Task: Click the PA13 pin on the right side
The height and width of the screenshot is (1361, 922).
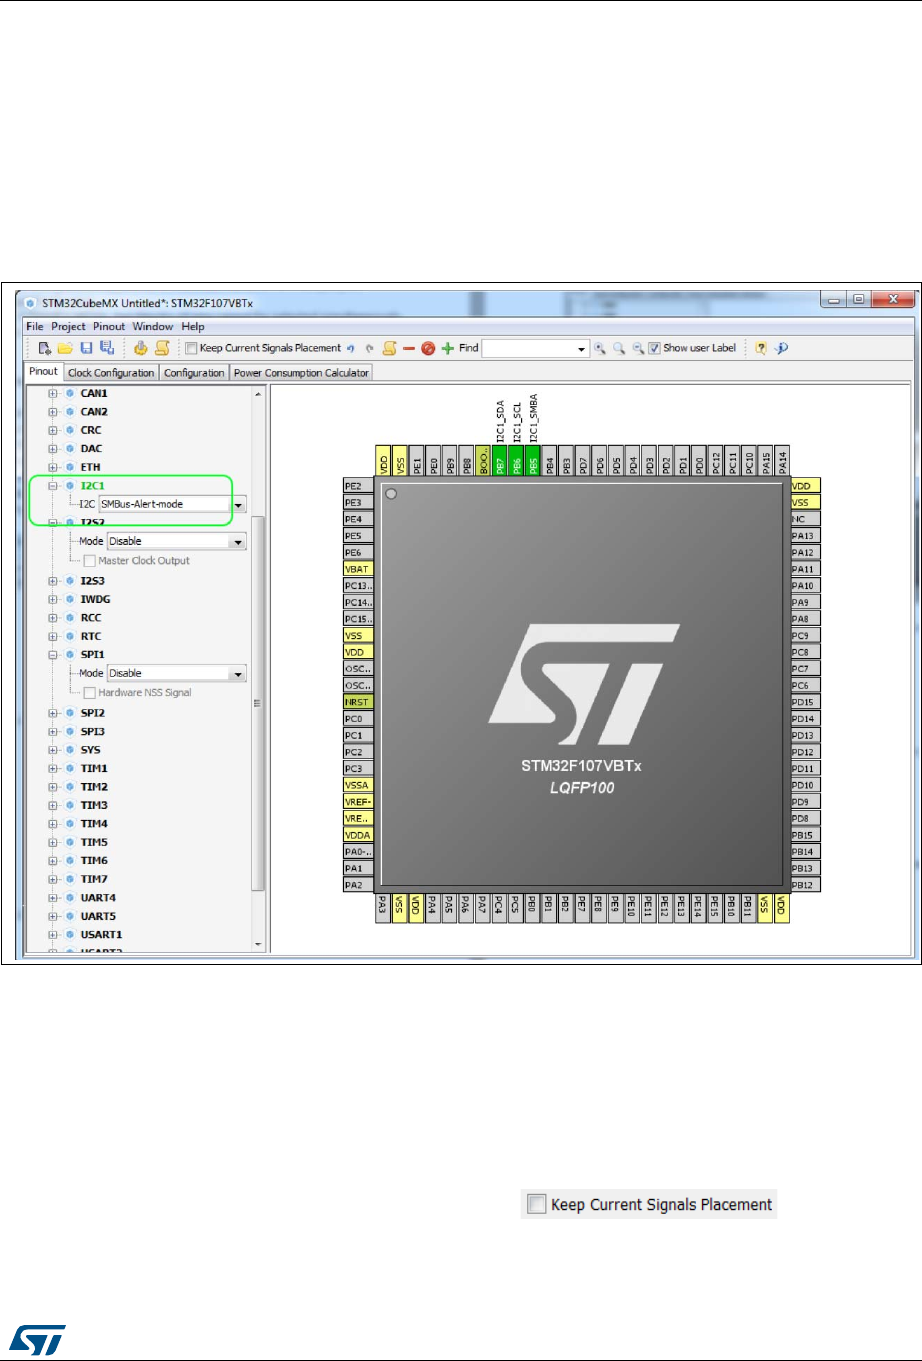Action: (x=805, y=536)
